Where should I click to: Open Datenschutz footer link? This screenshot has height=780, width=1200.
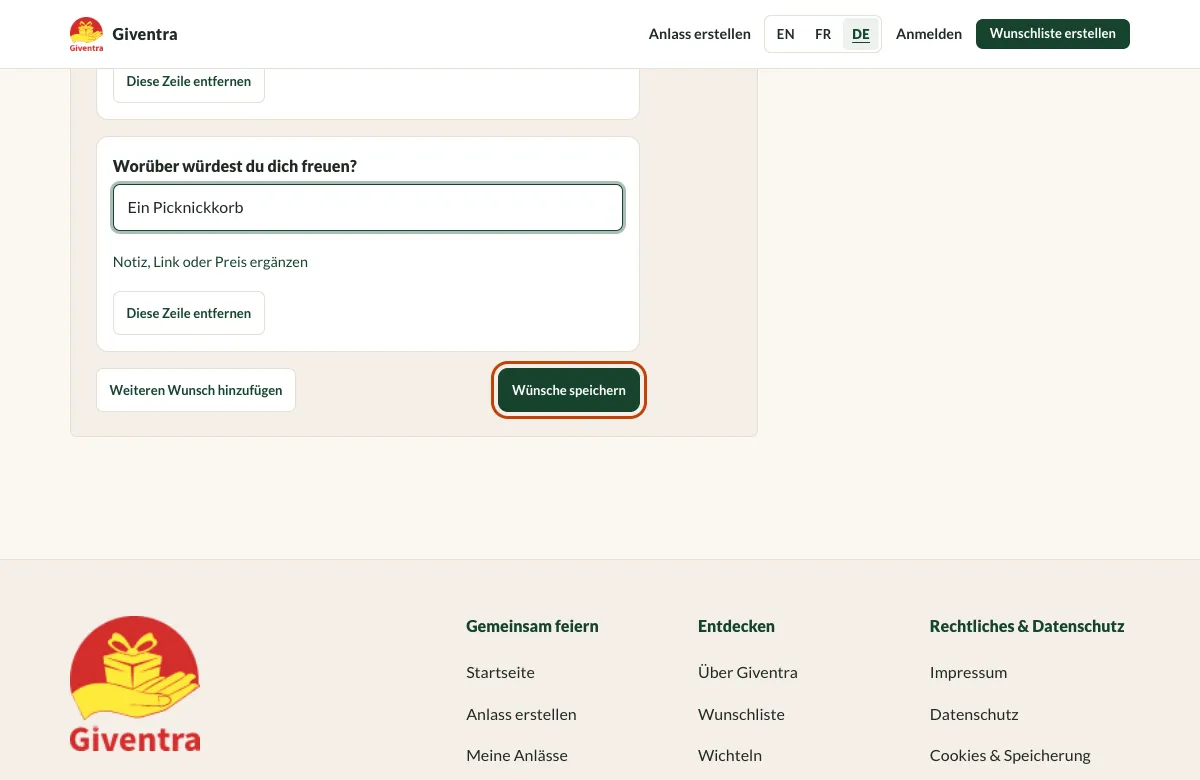[x=974, y=714]
